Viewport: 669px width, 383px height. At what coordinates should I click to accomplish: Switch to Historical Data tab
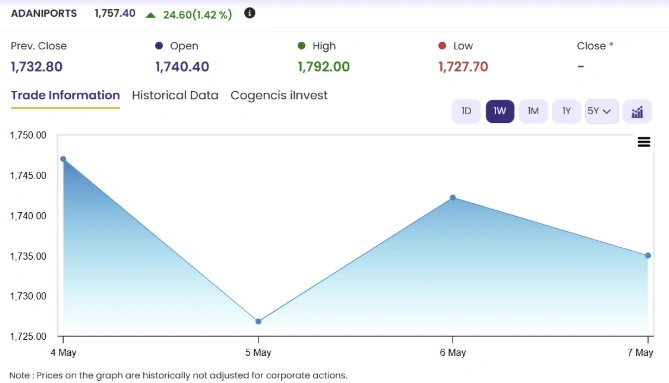pos(175,95)
